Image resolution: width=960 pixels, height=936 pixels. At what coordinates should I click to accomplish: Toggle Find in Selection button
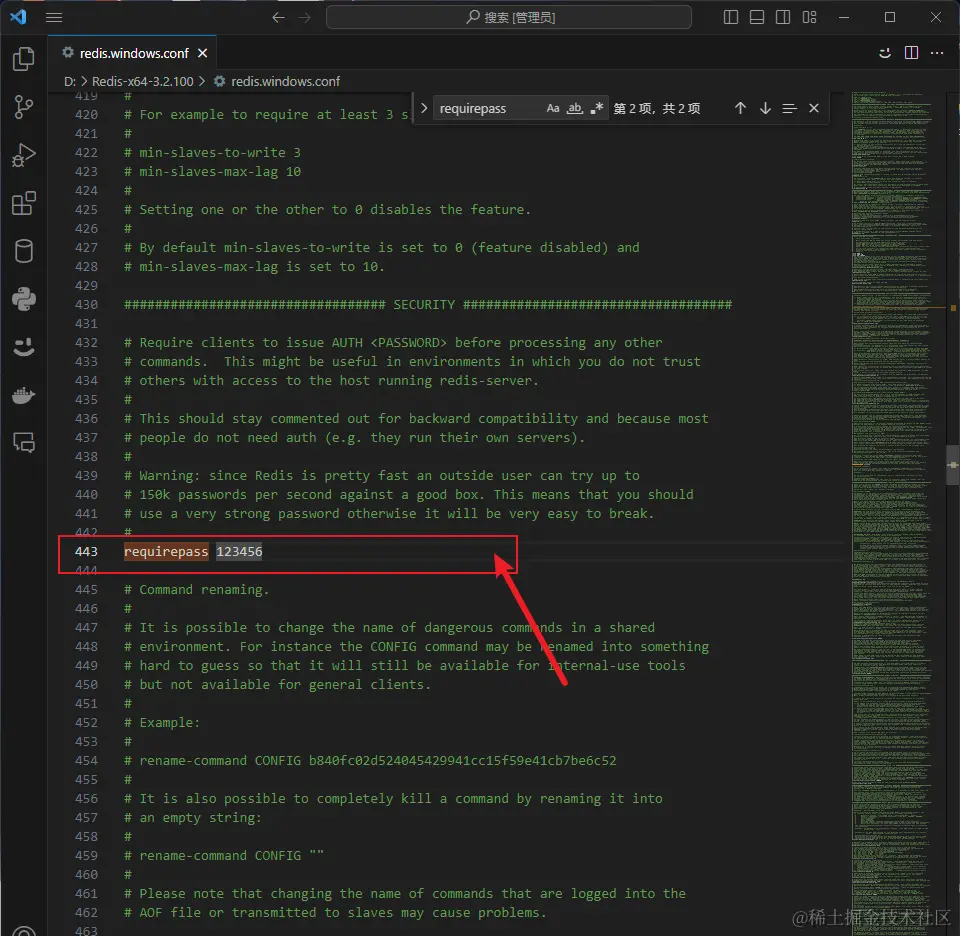pyautogui.click(x=789, y=108)
